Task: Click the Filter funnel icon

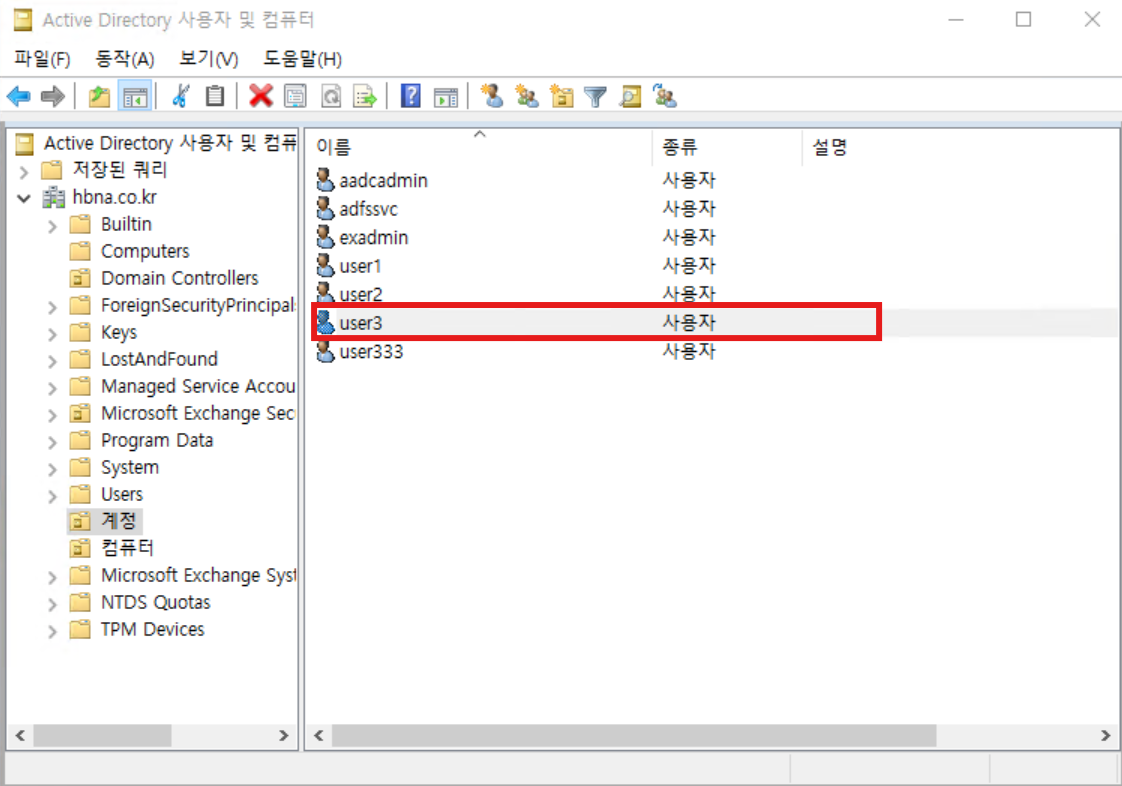Action: 595,96
